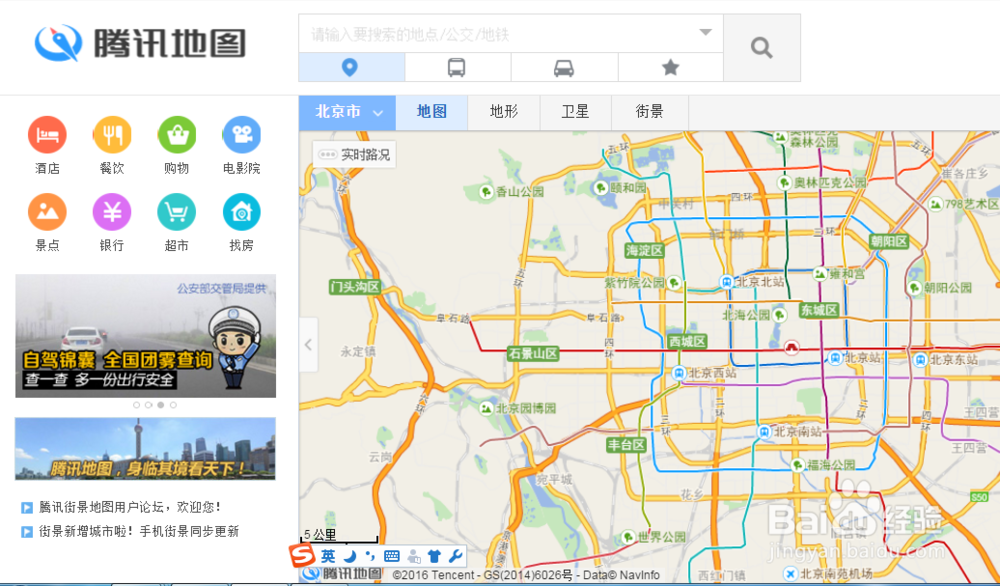This screenshot has width=1000, height=586.
Task: Click the 朝阳公园 park marker
Action: [x=915, y=288]
